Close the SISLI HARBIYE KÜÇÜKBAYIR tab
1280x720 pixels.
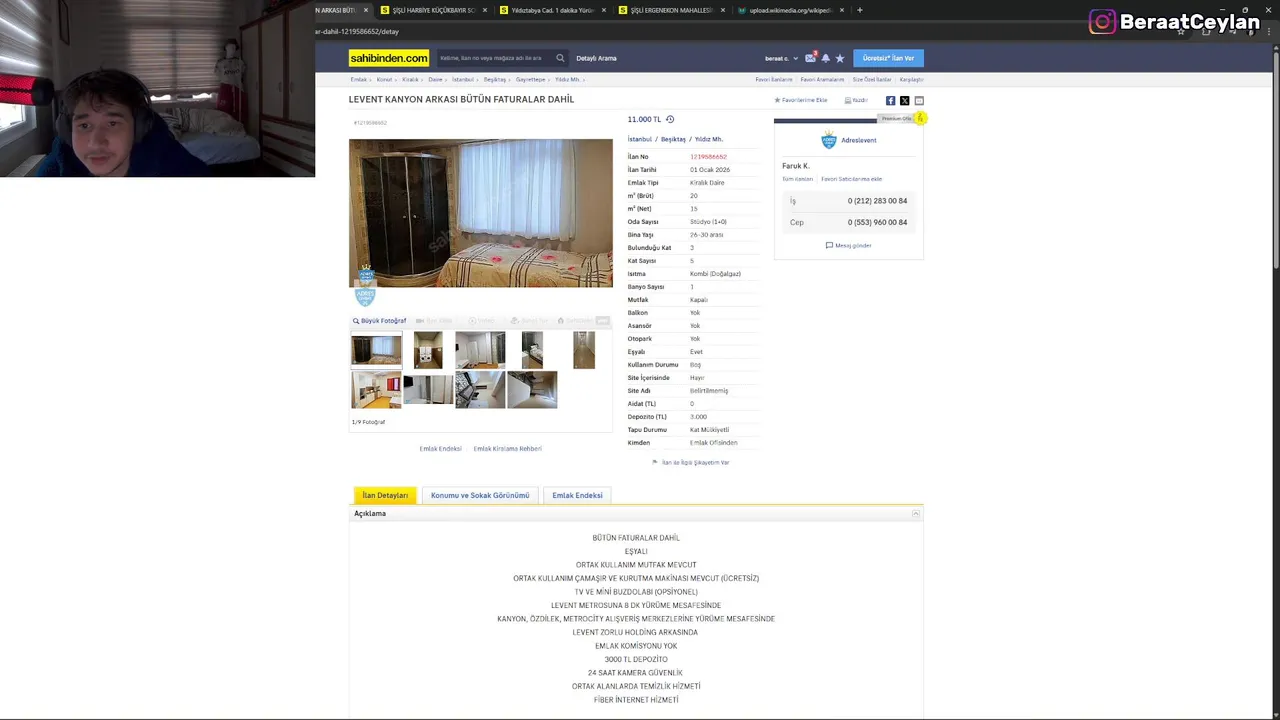tap(485, 10)
